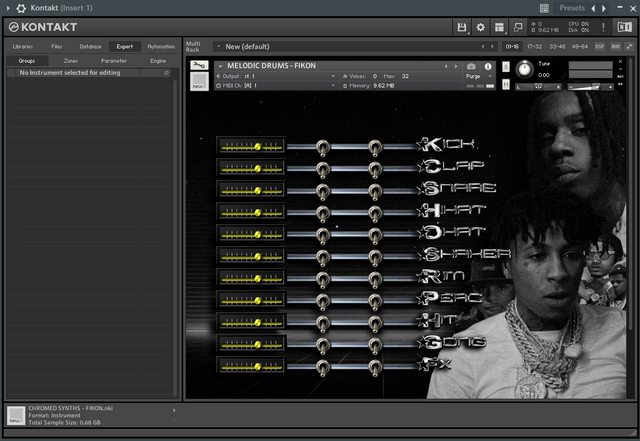
Task: Select instrument page 17-32
Action: coord(535,46)
